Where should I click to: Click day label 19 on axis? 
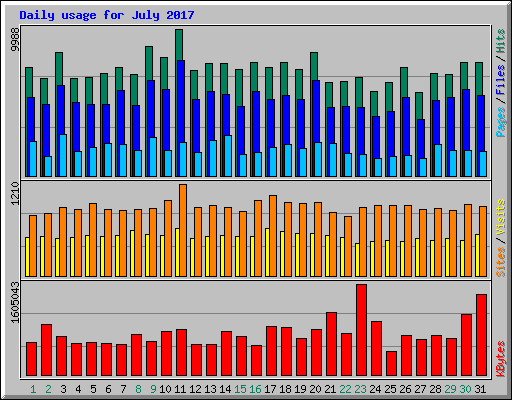[x=300, y=389]
